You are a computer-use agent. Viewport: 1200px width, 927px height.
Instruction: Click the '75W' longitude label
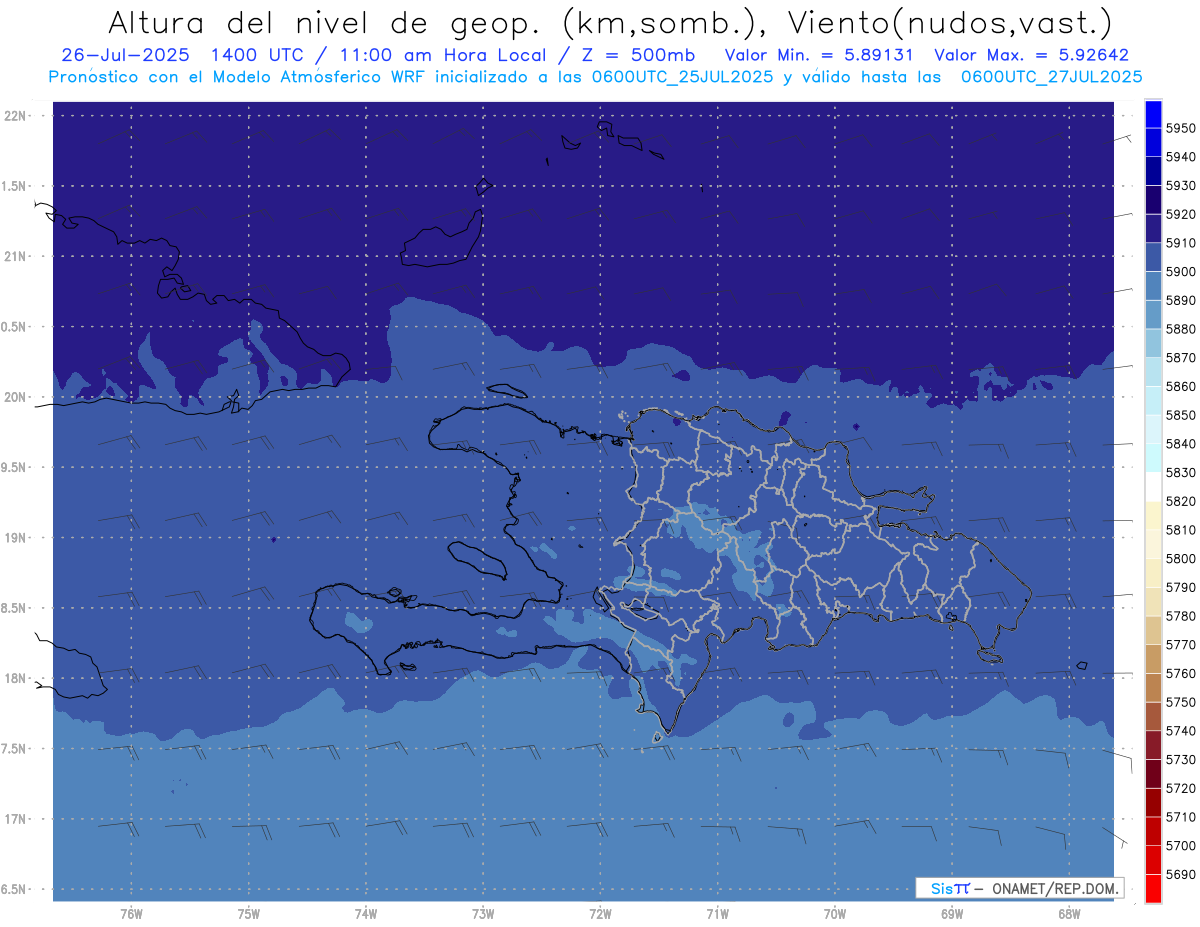coord(249,914)
